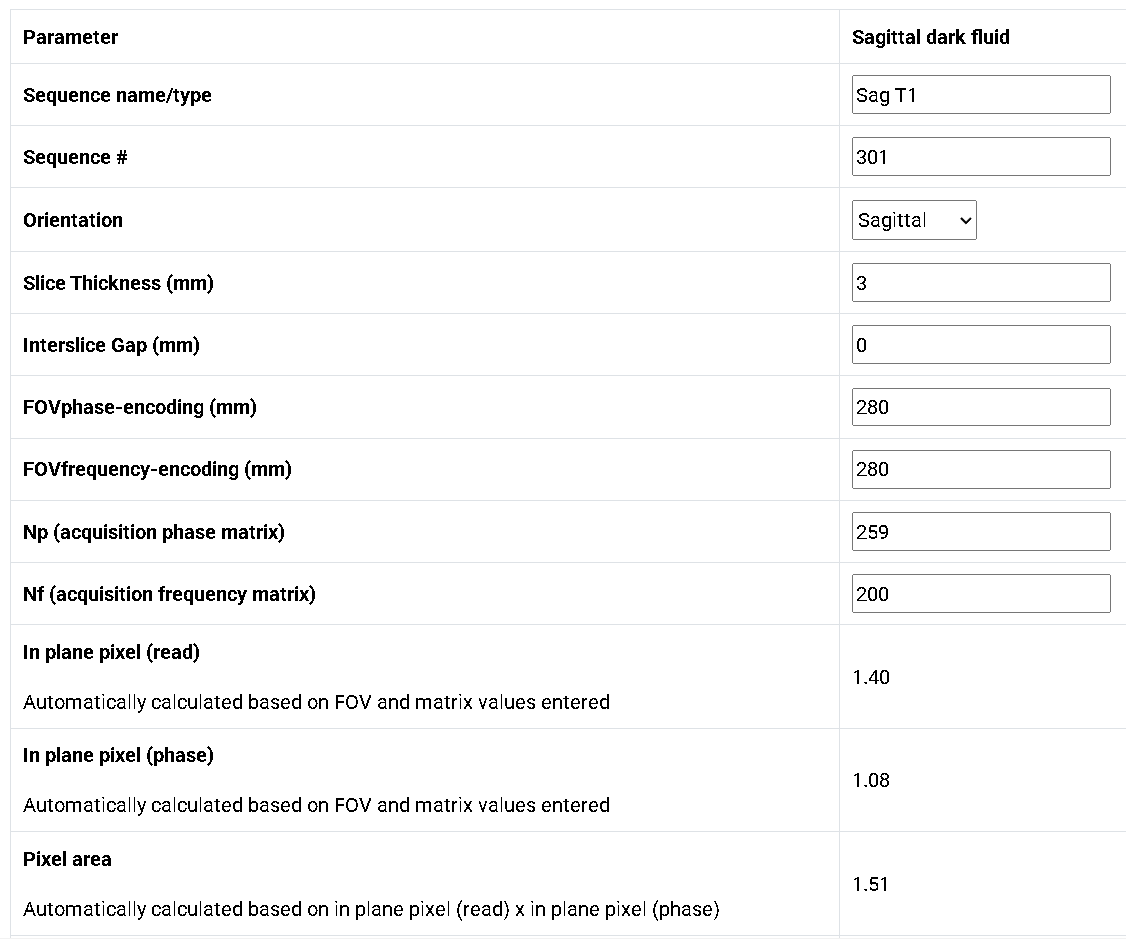Select the FOVfrequency-encoding input field

pos(981,470)
